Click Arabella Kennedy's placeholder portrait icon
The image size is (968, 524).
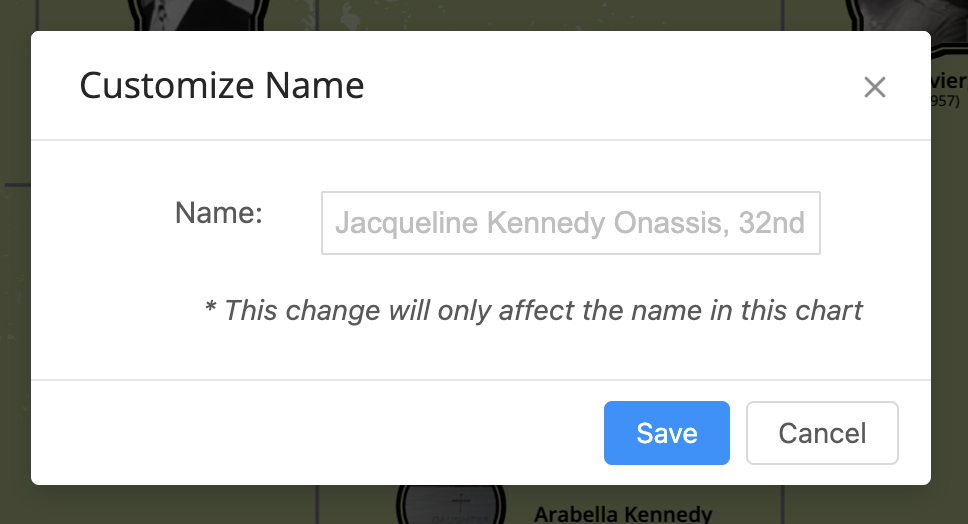click(459, 504)
